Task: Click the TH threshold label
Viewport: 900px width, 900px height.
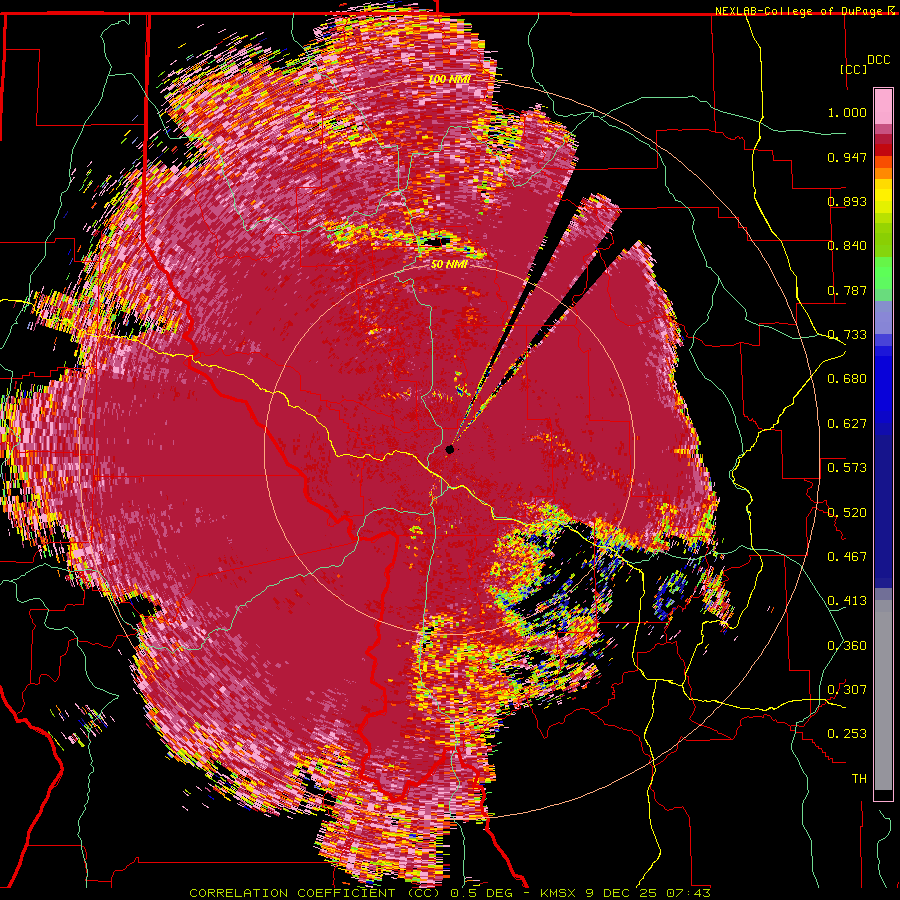Action: point(859,779)
